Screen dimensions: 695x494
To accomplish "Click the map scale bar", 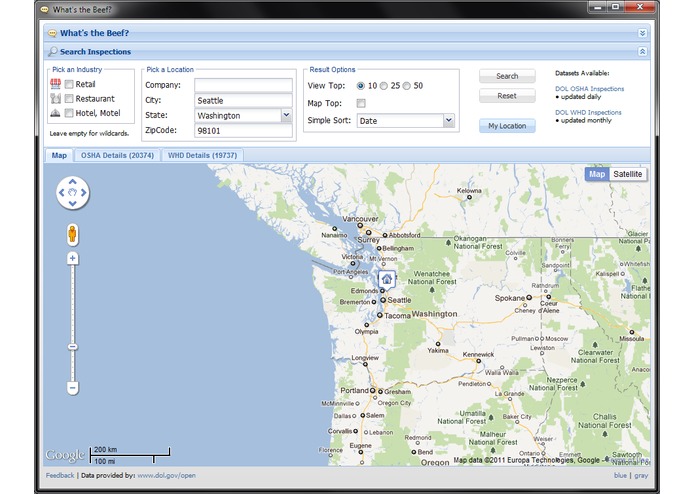I will 130,455.
